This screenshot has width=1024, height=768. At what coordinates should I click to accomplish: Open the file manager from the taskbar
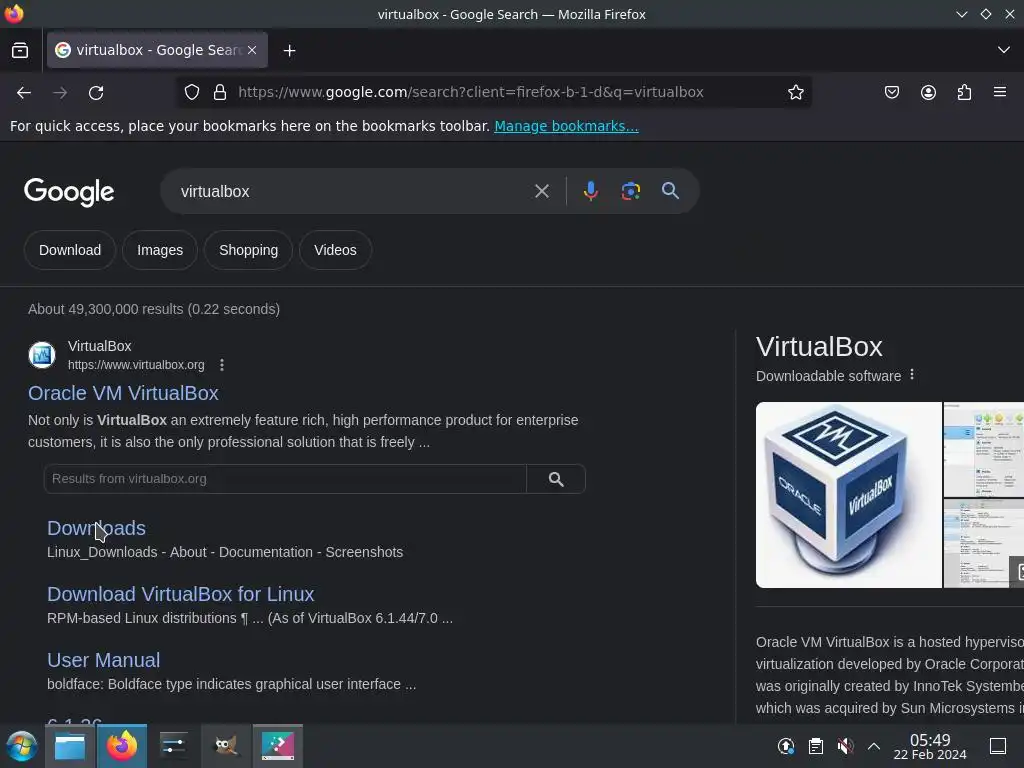(x=70, y=746)
